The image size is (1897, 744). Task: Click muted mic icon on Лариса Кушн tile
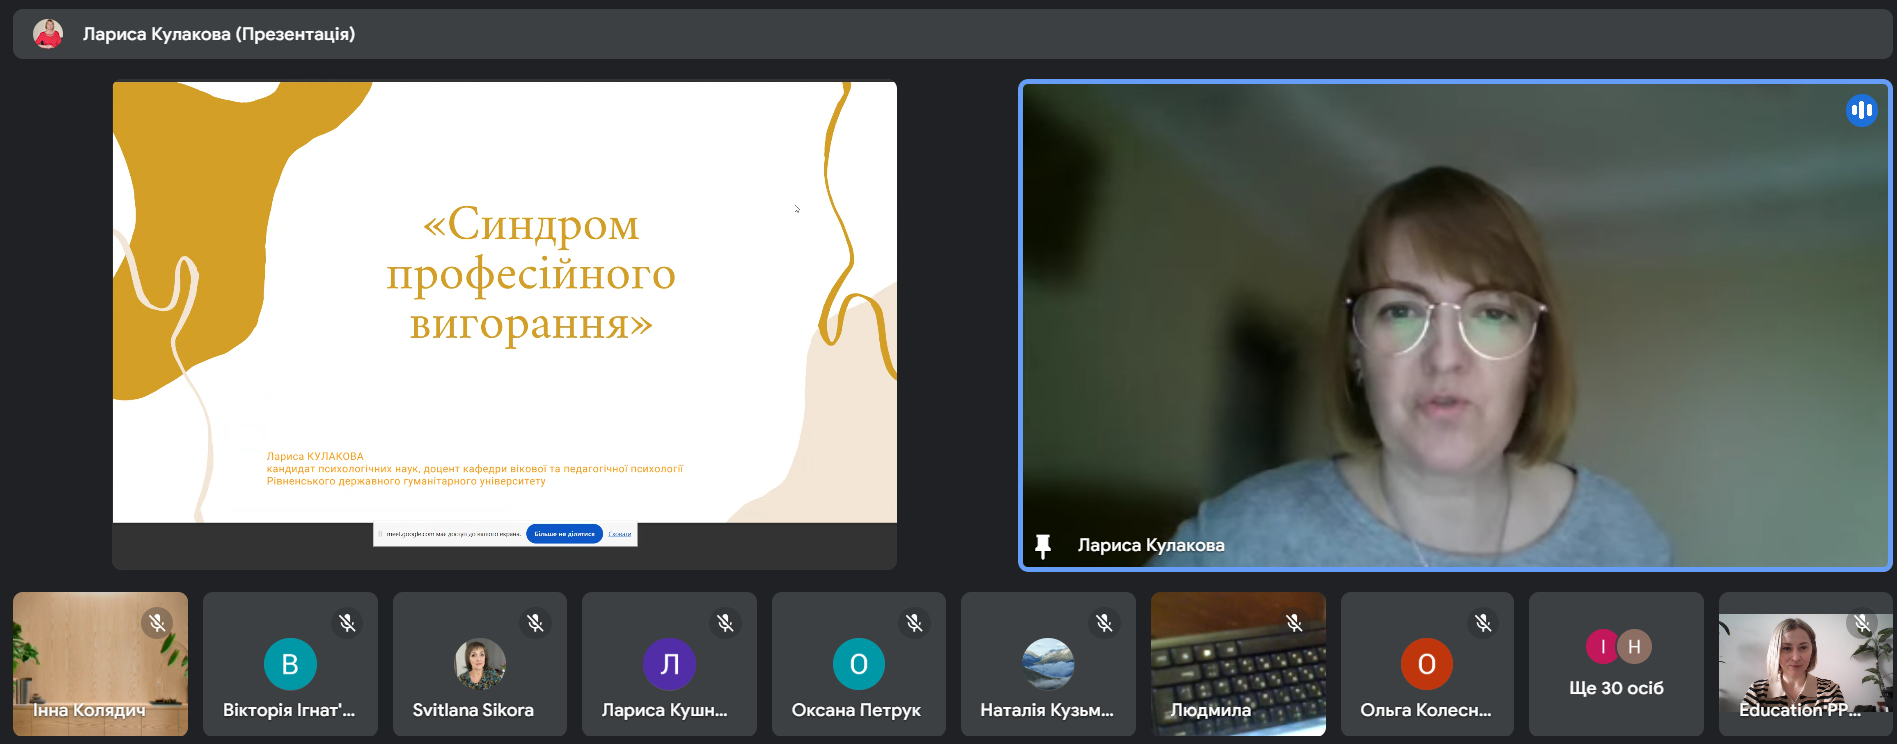coord(725,623)
